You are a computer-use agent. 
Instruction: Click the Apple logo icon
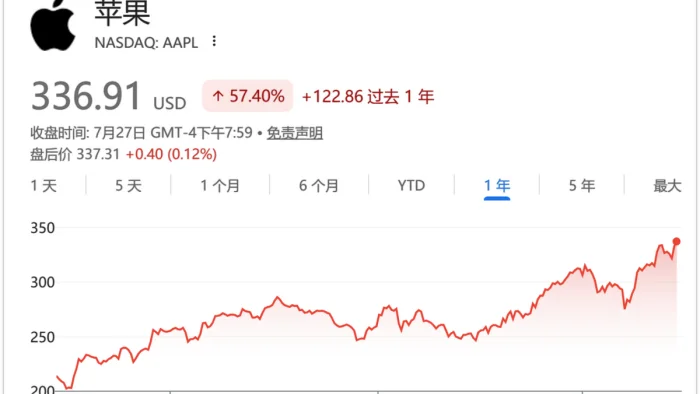(53, 25)
